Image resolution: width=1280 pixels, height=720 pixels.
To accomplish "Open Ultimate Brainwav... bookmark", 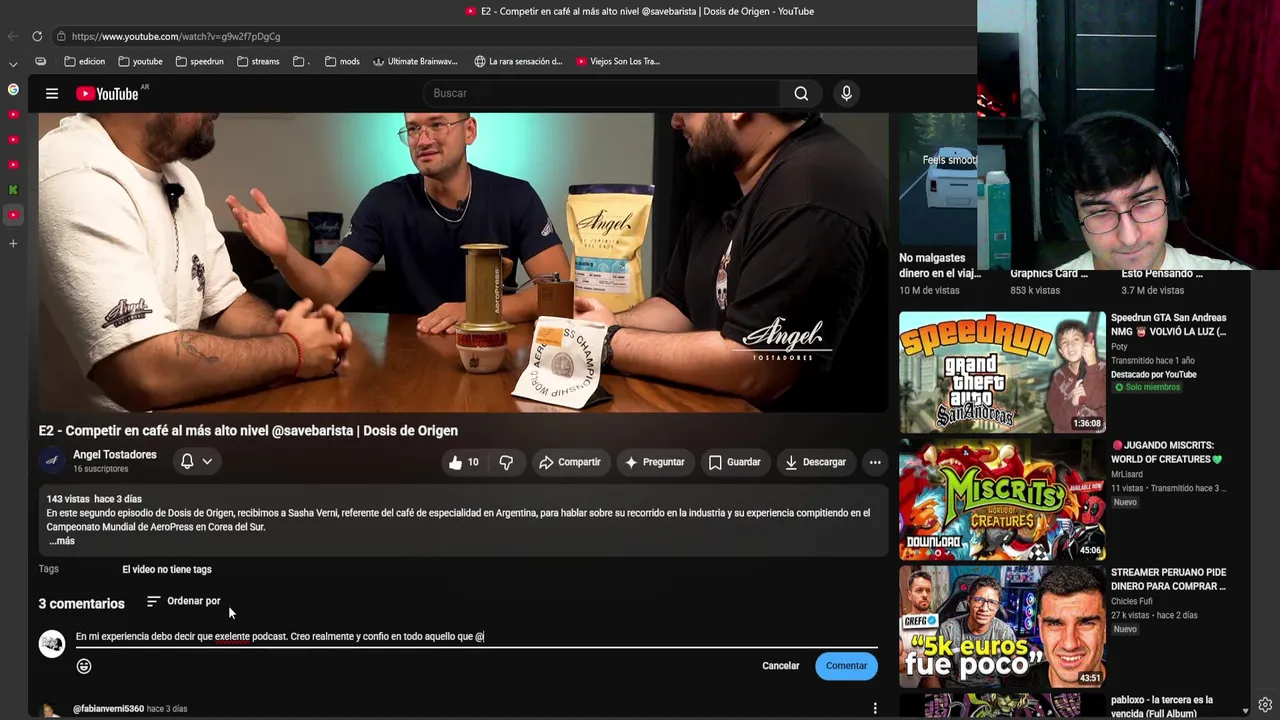I will pos(415,61).
